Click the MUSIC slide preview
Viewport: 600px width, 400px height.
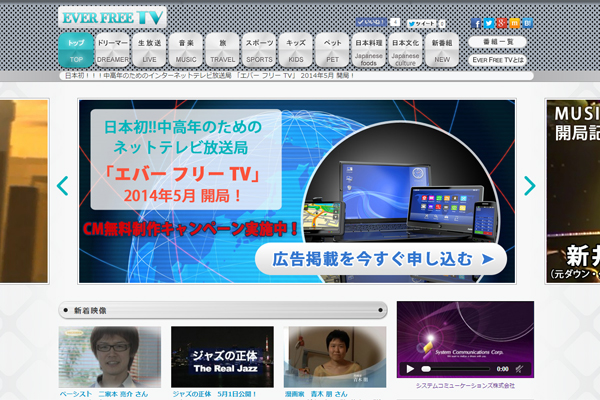[x=573, y=191]
